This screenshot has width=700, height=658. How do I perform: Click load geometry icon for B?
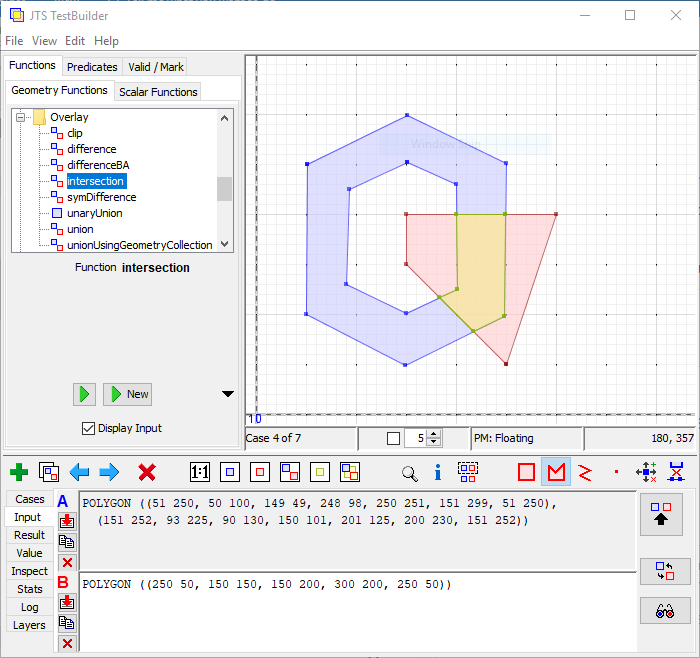(67, 603)
